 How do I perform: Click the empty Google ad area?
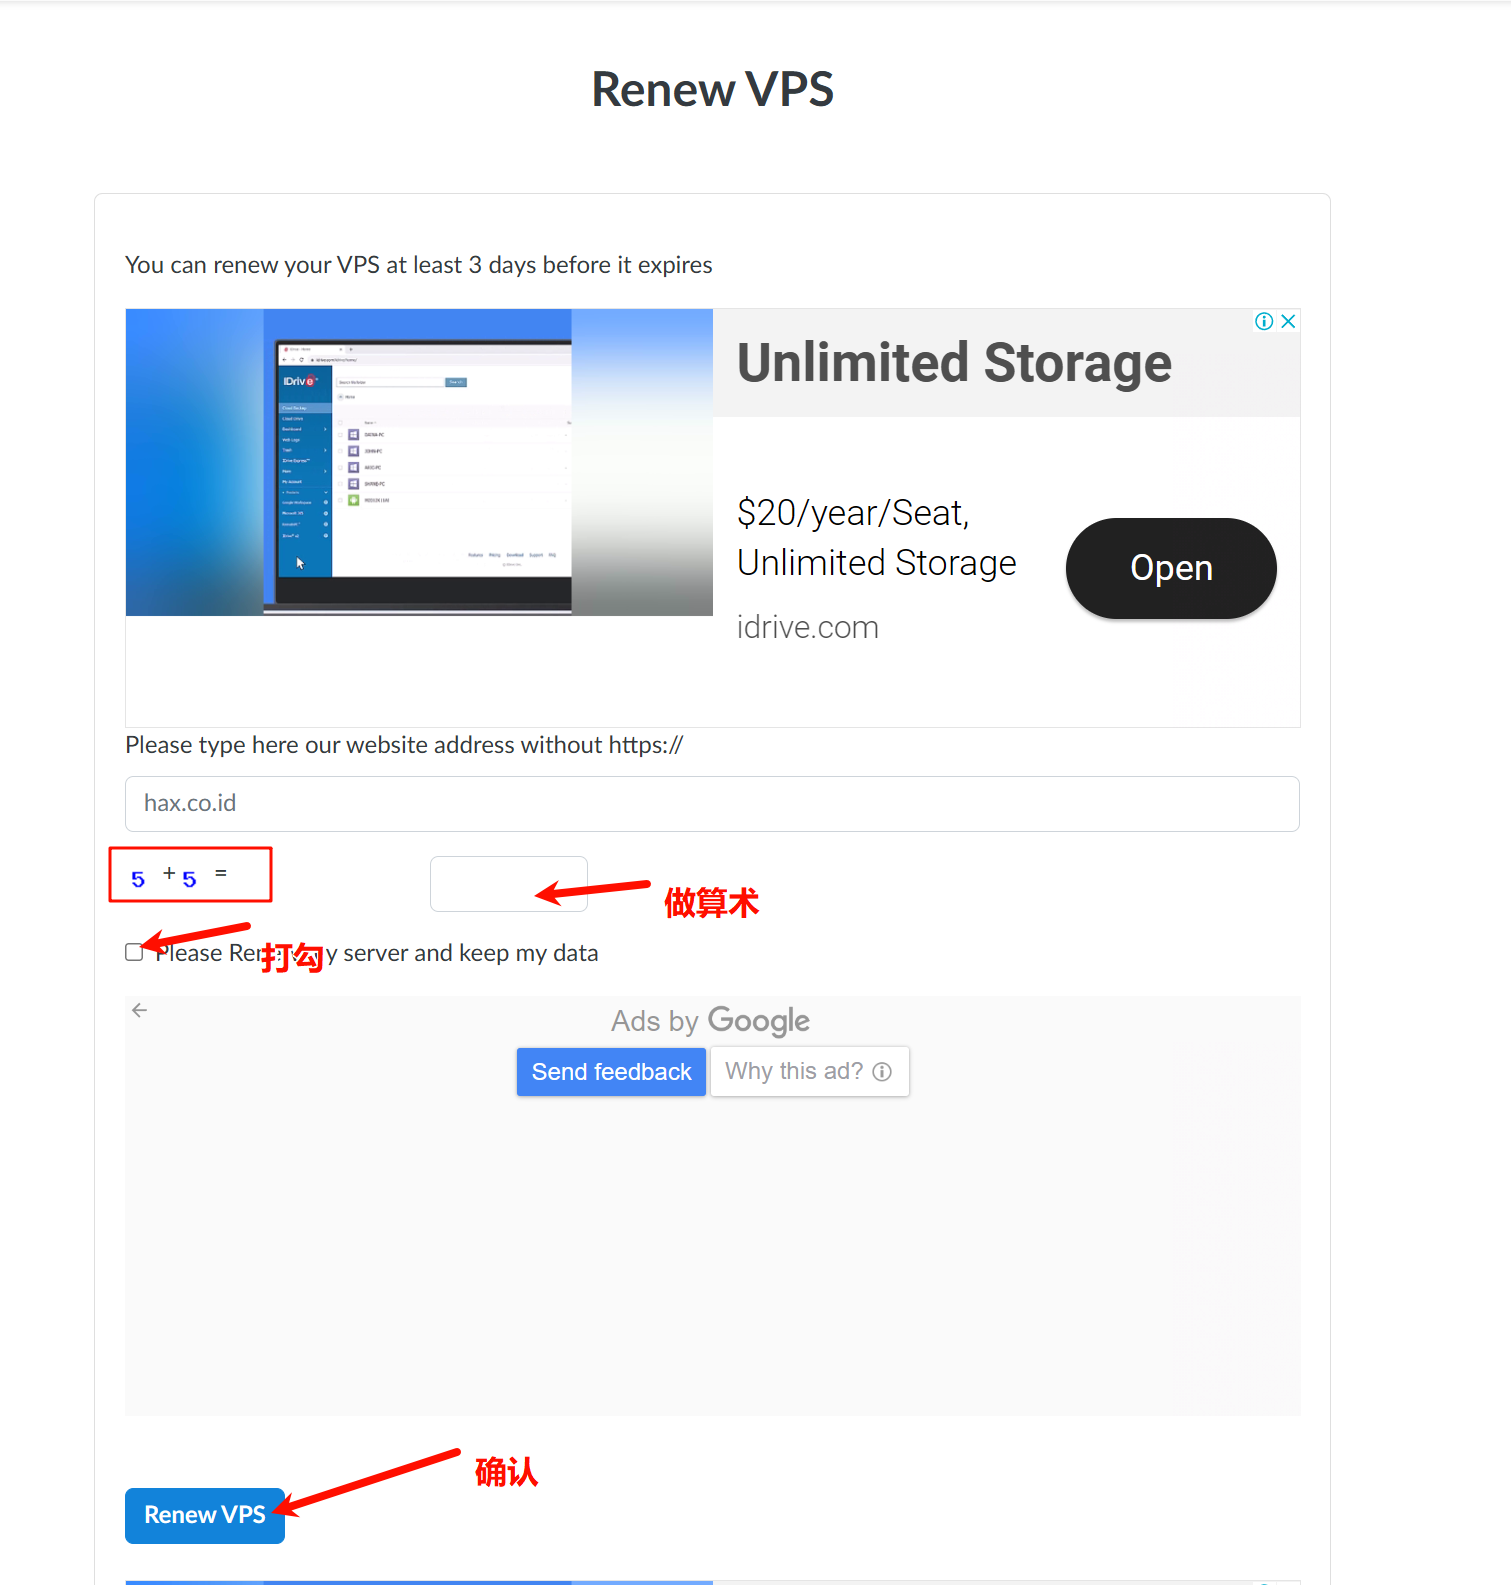tap(712, 1255)
